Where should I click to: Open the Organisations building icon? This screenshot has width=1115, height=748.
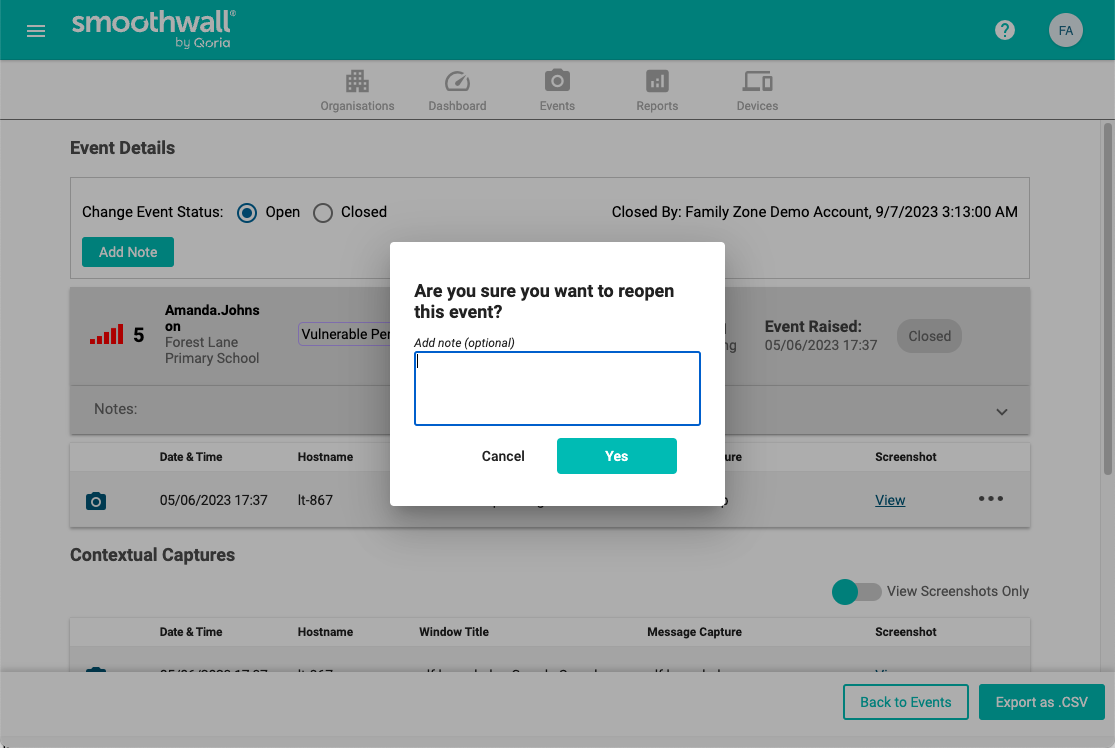(x=357, y=81)
